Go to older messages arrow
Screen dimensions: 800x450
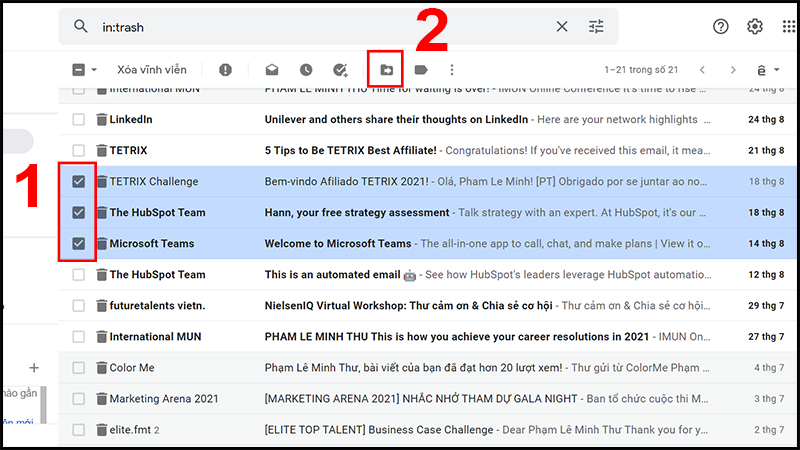coord(733,70)
